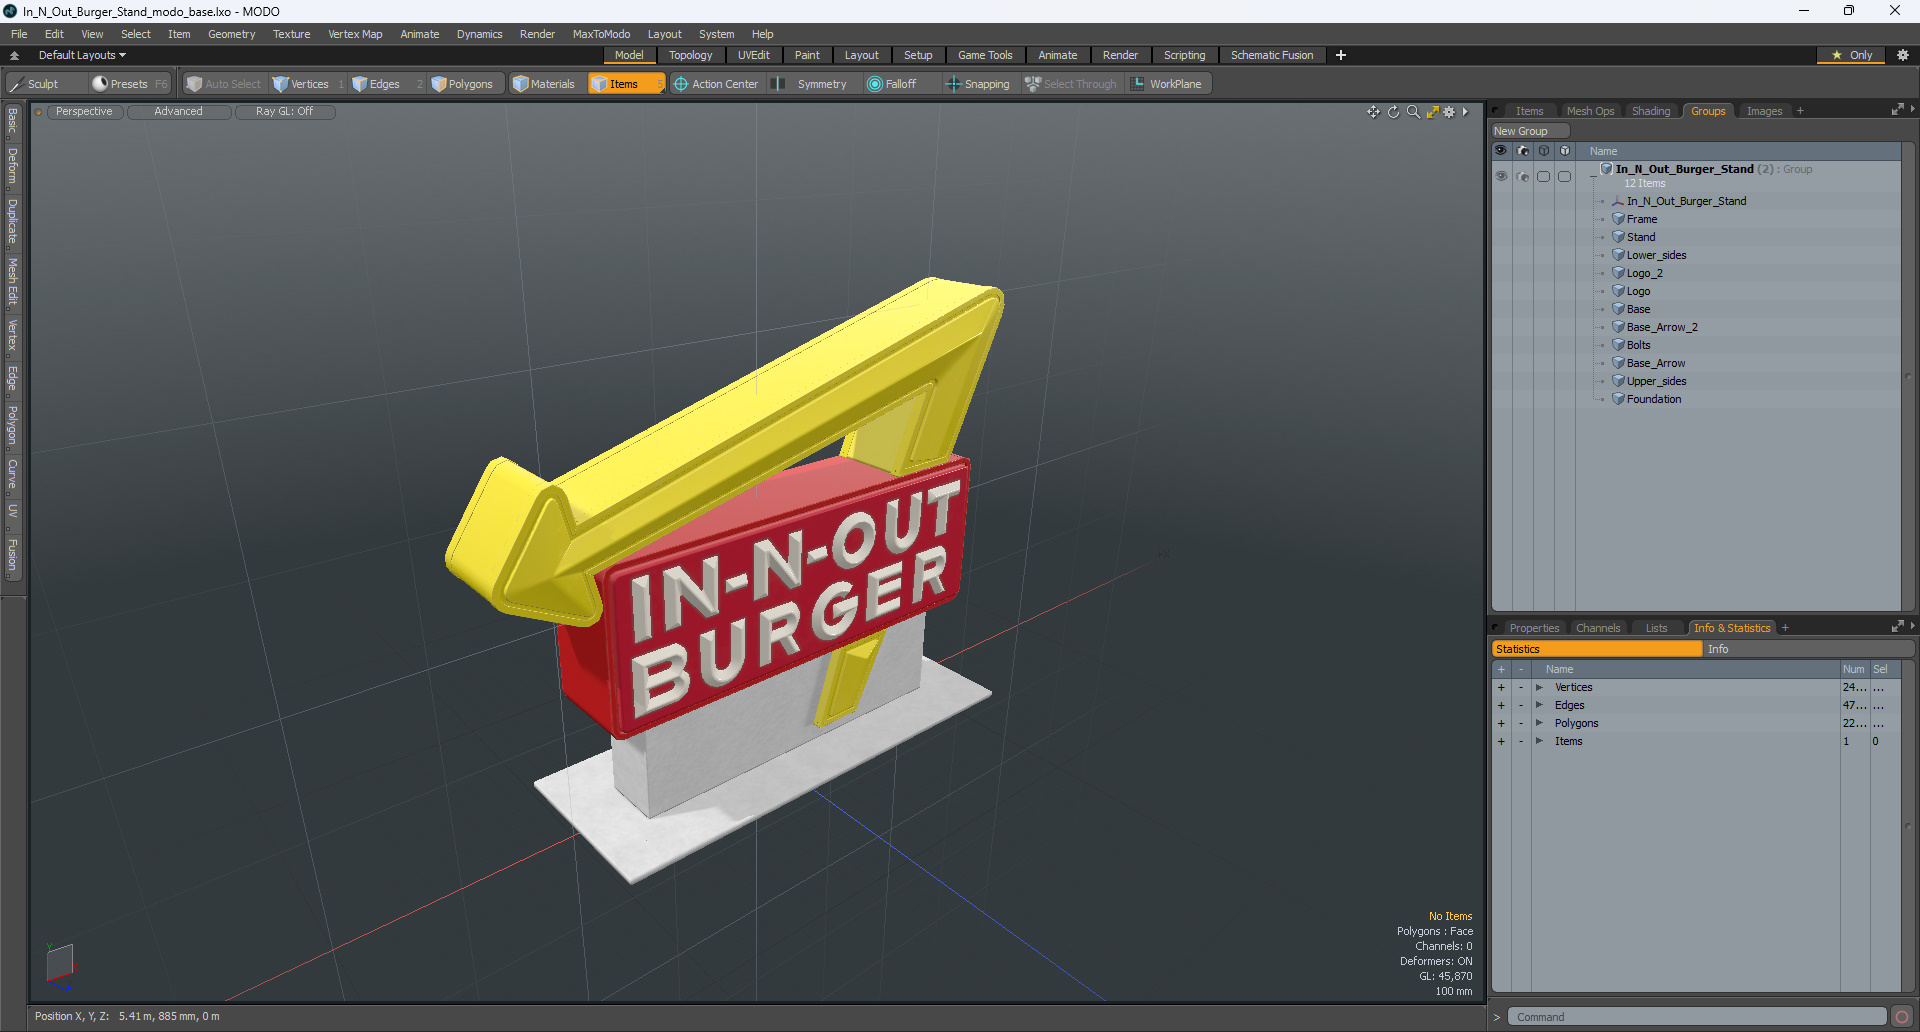Image resolution: width=1920 pixels, height=1032 pixels.
Task: Click the WorkPlane button
Action: [1167, 84]
